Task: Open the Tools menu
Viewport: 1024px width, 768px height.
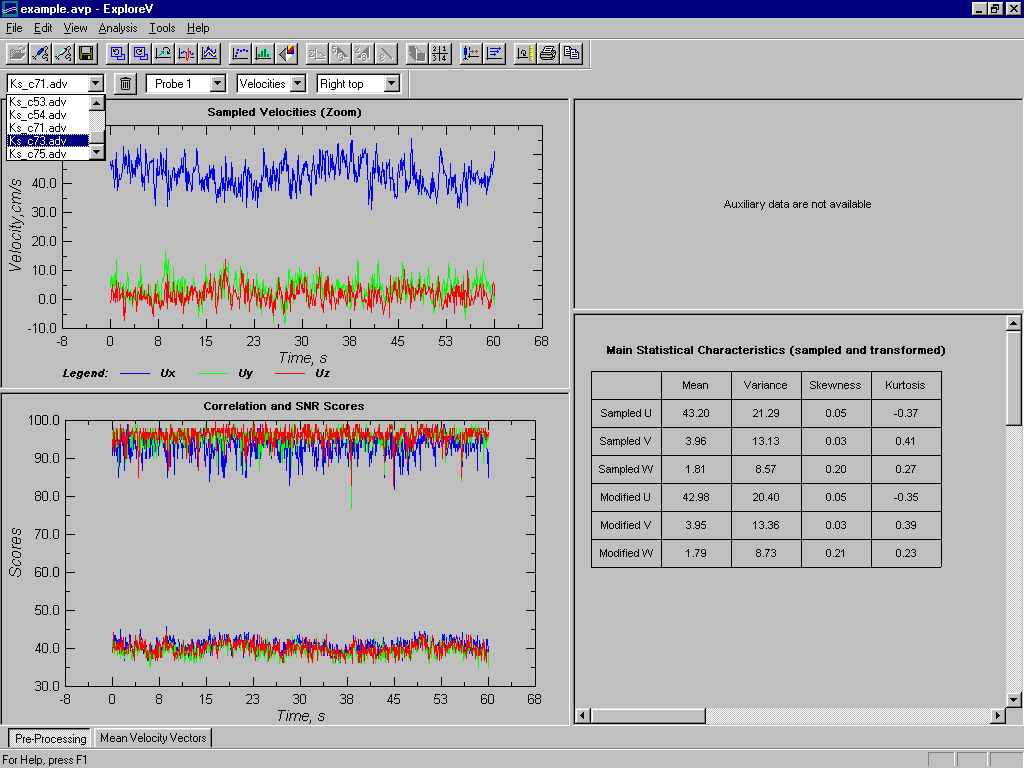Action: pyautogui.click(x=162, y=28)
